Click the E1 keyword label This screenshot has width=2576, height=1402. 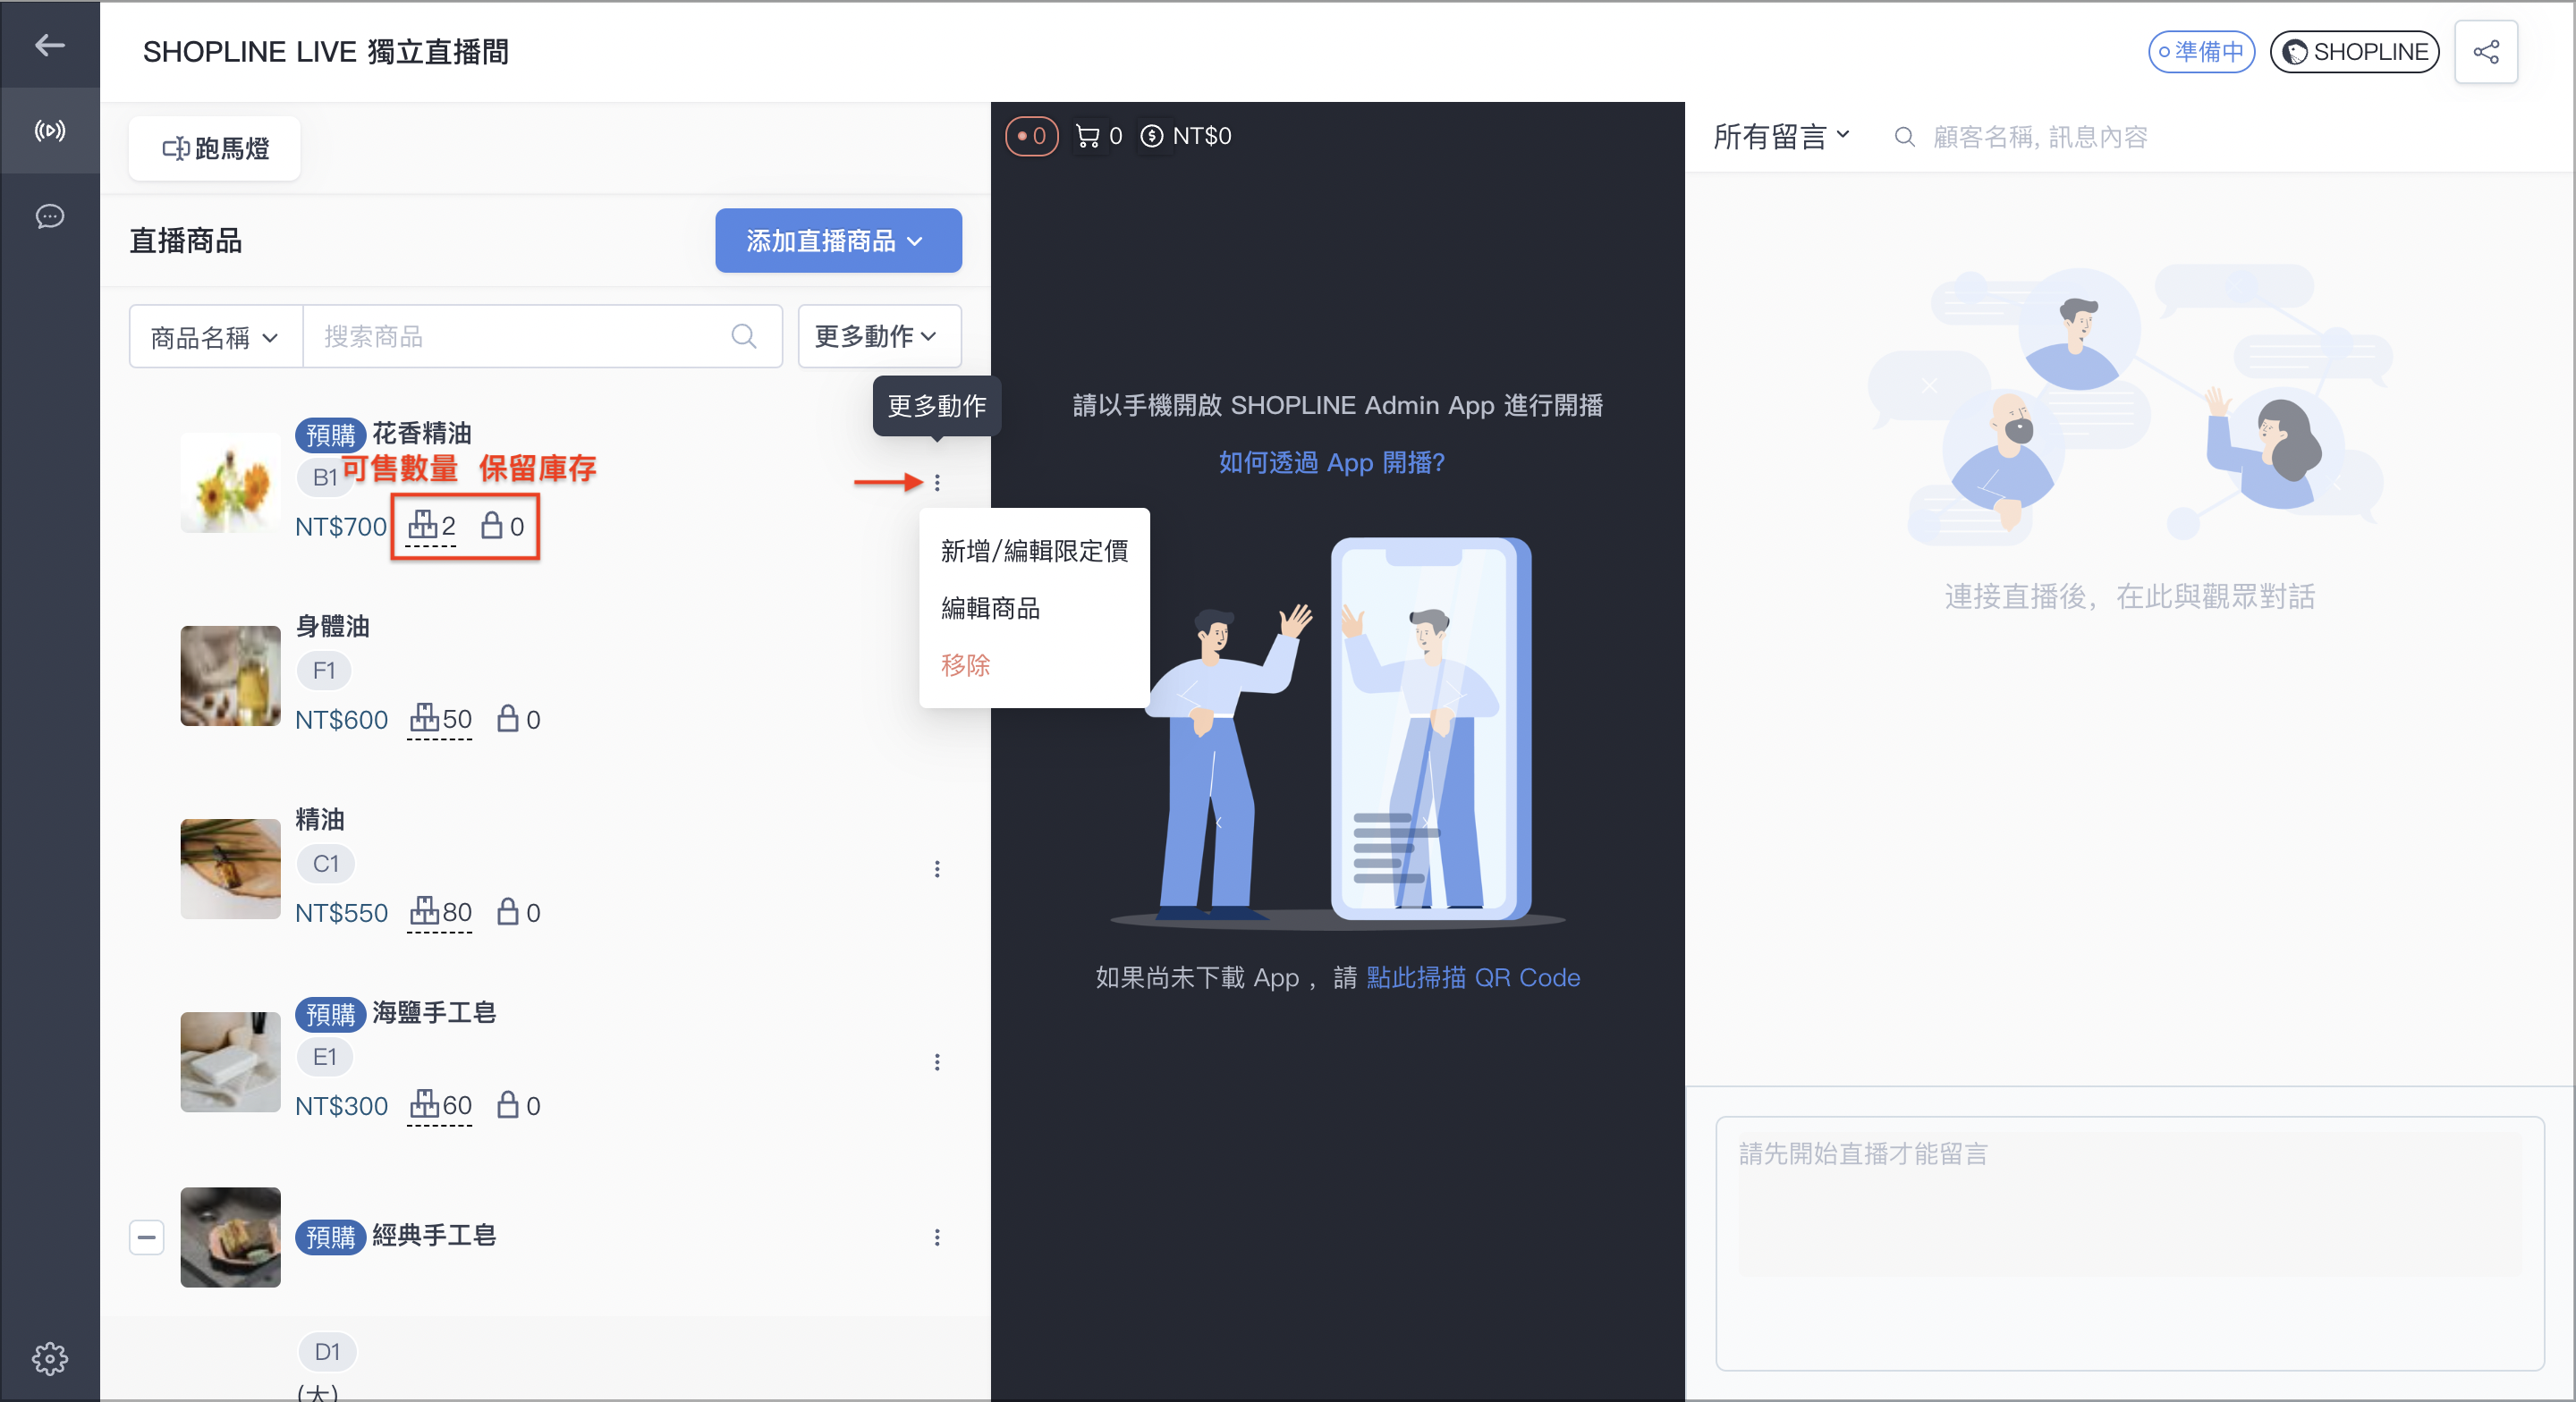(325, 1056)
